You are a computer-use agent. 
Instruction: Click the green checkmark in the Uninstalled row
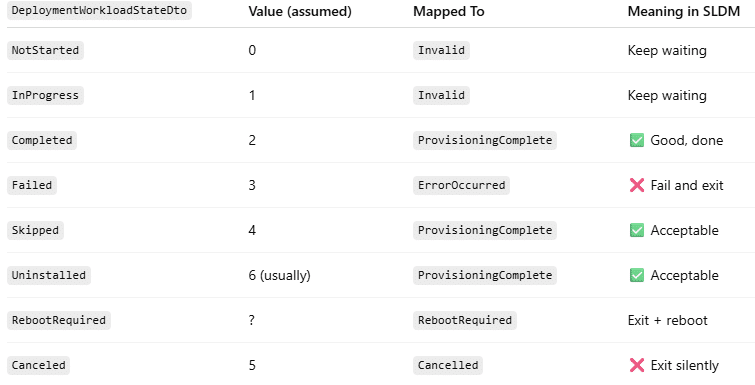coord(637,275)
